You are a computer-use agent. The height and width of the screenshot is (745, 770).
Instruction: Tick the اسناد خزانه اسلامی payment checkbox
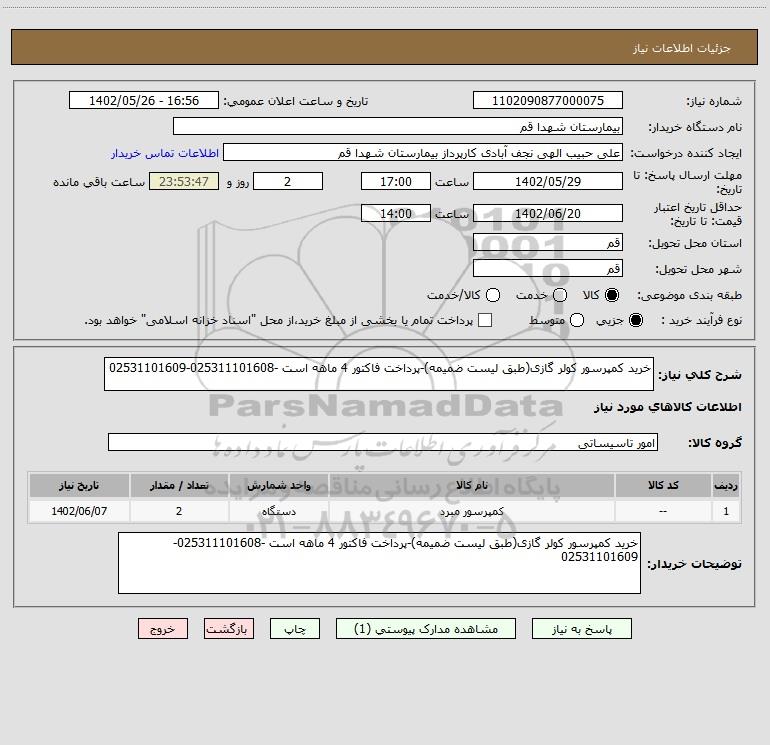[x=485, y=320]
